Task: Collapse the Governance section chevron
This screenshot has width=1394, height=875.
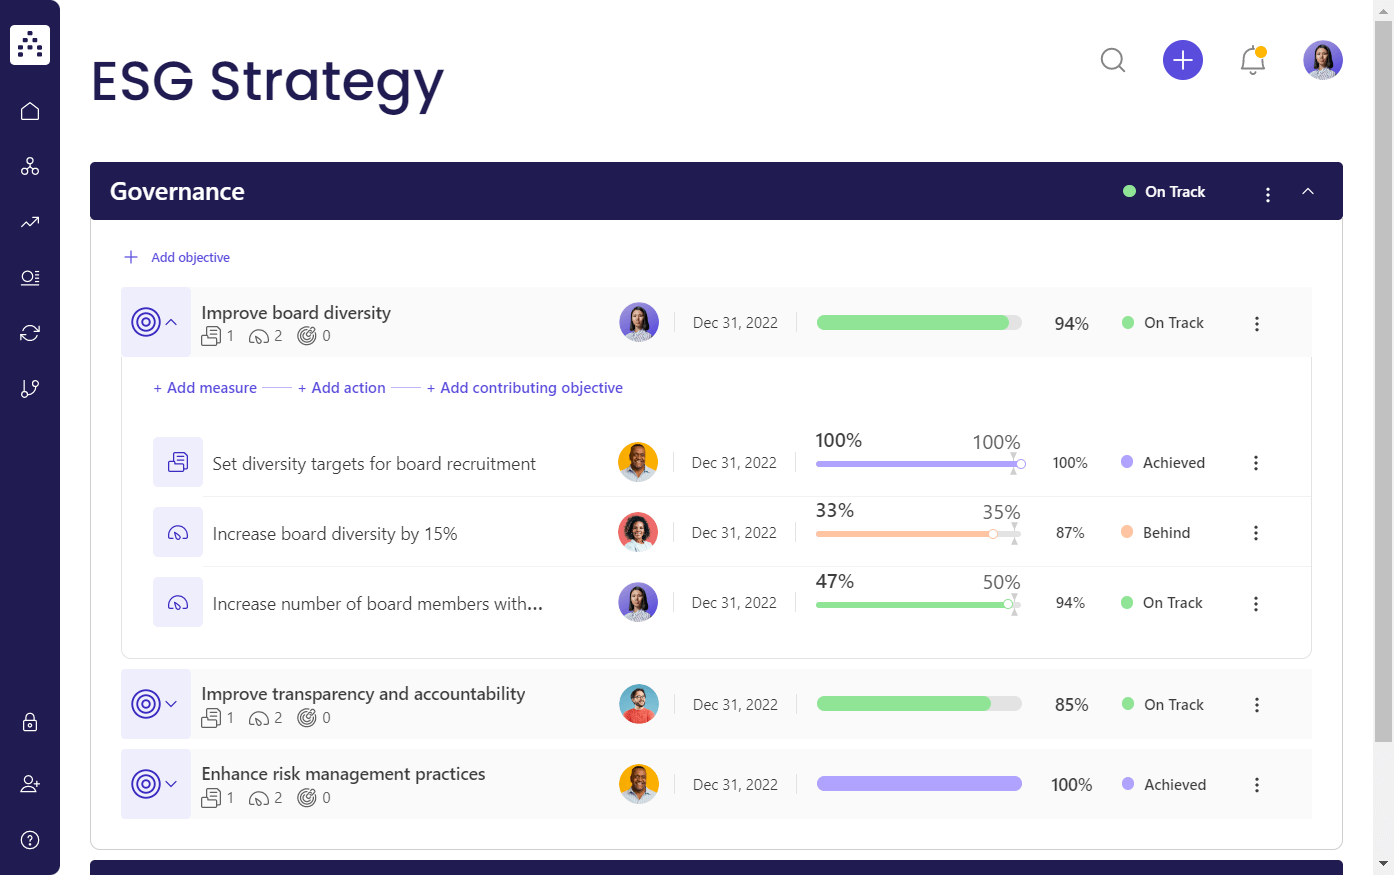Action: pyautogui.click(x=1308, y=191)
